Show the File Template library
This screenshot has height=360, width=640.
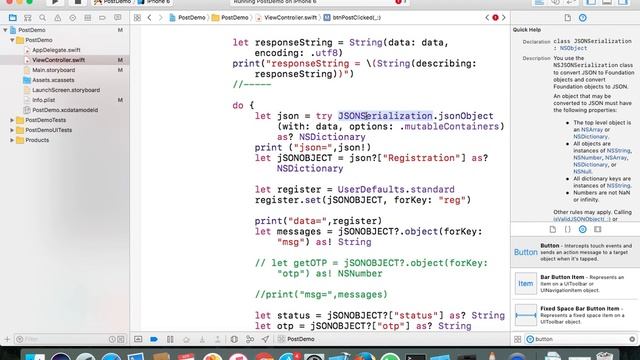pyautogui.click(x=553, y=229)
